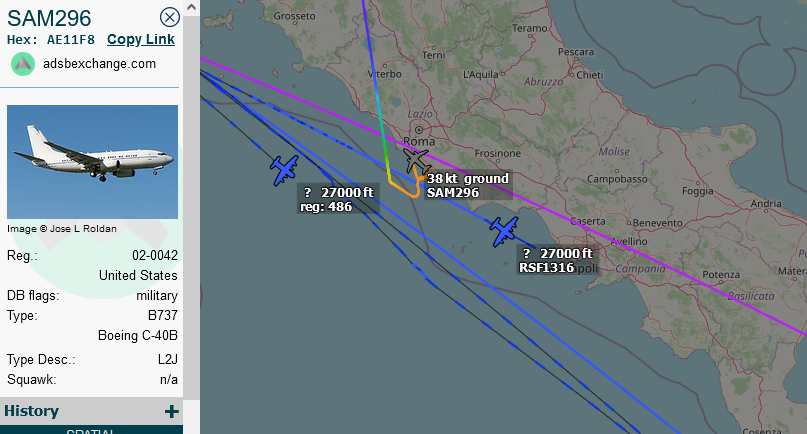Click the registration value 02-0042
The image size is (807, 434).
pyautogui.click(x=155, y=255)
